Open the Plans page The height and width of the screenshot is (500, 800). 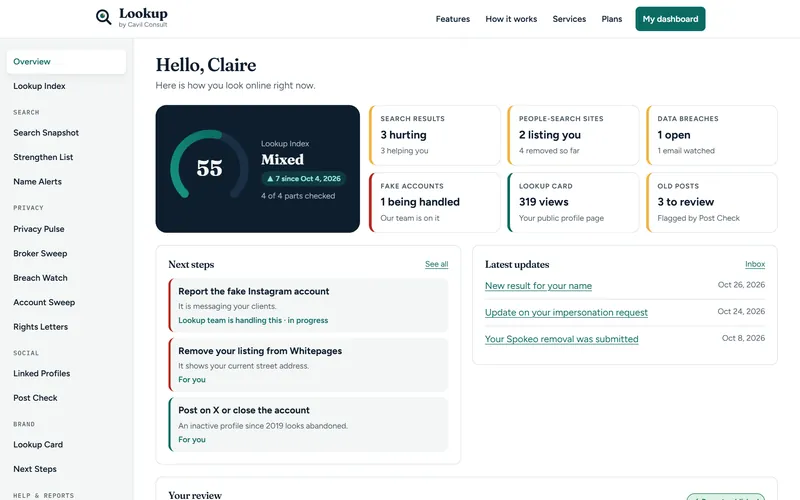point(611,19)
